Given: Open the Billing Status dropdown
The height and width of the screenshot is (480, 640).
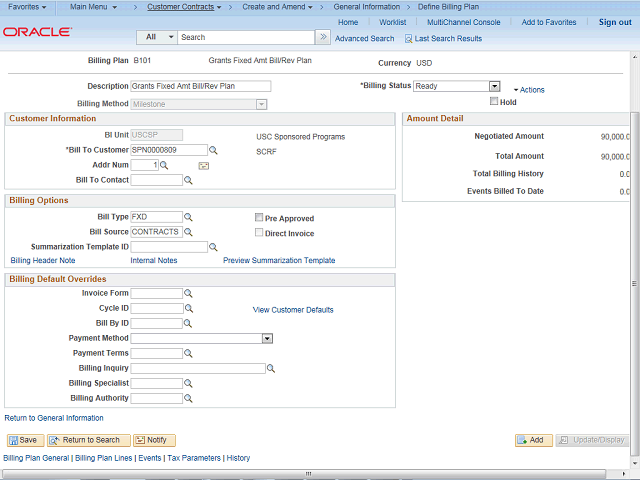Looking at the screenshot, I should (x=494, y=86).
